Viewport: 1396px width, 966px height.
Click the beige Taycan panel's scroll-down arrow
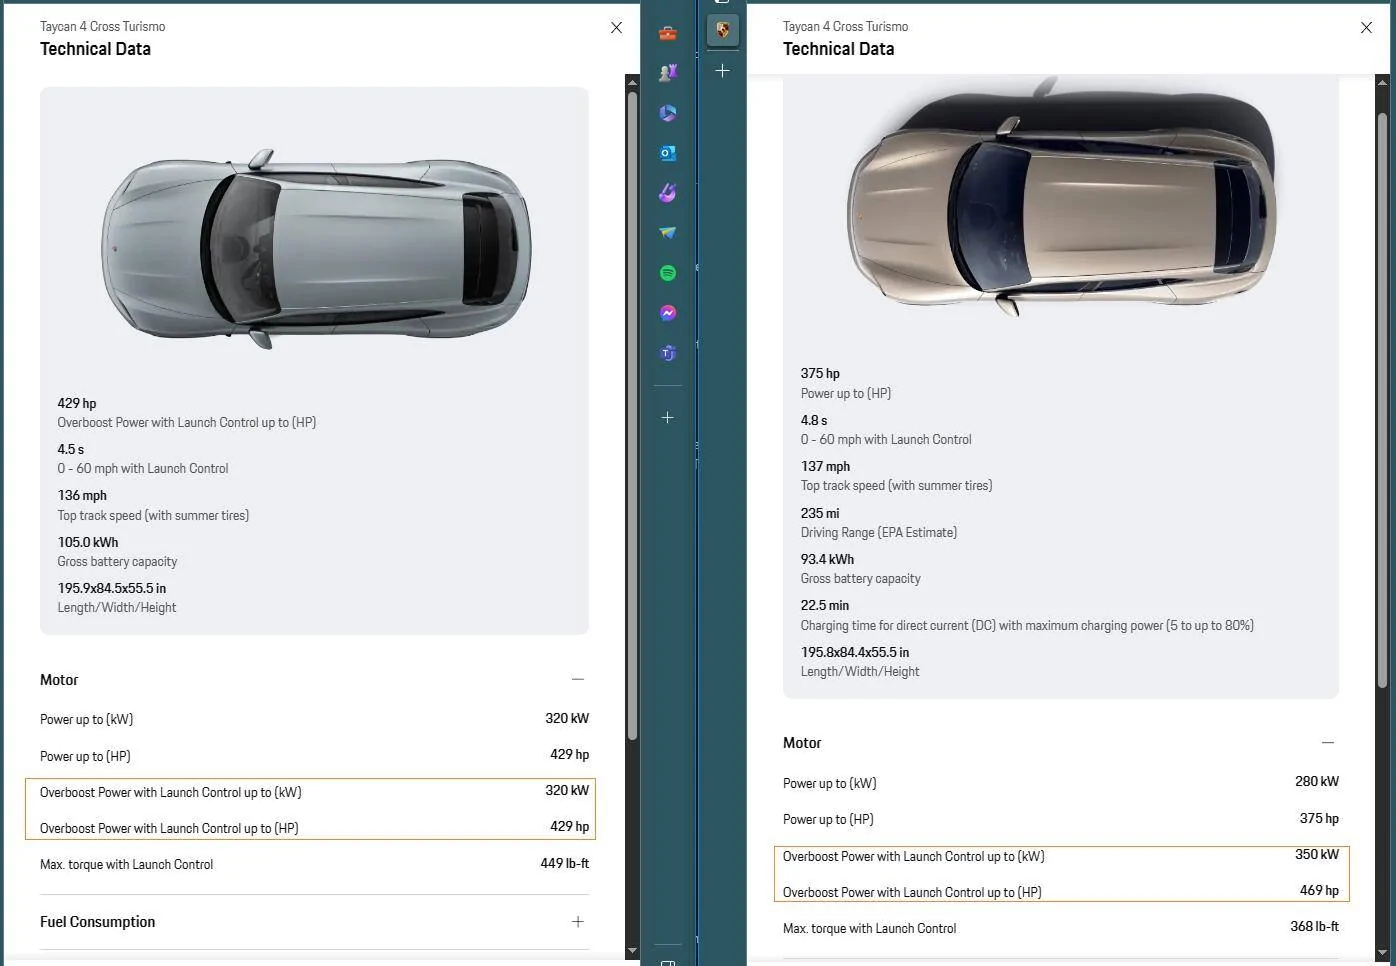(x=1382, y=952)
